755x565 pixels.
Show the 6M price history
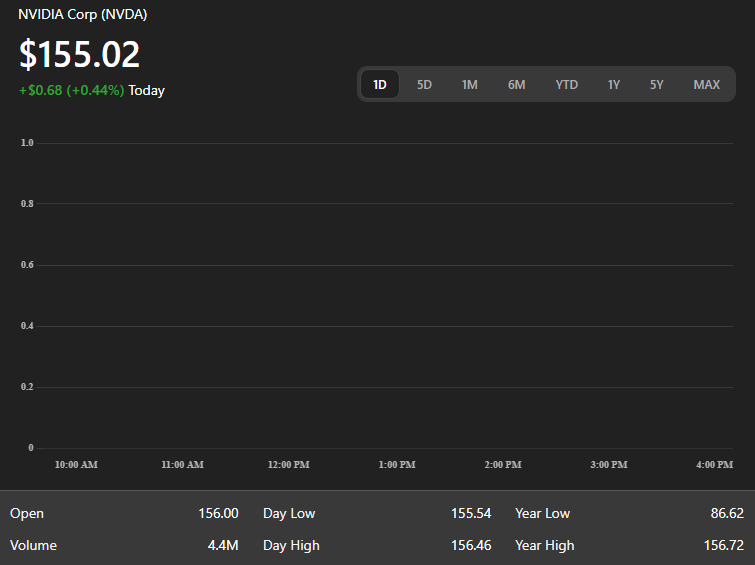pyautogui.click(x=517, y=85)
